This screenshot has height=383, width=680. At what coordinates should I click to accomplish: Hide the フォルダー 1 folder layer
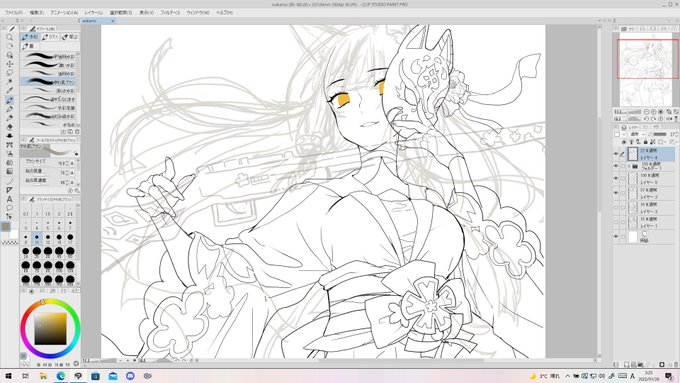616,166
